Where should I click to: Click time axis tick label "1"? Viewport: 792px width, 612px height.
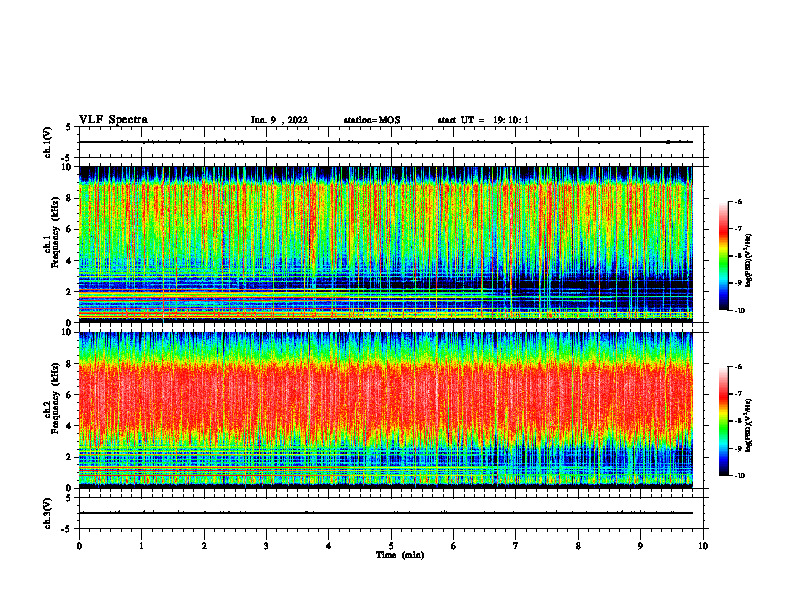click(x=141, y=546)
